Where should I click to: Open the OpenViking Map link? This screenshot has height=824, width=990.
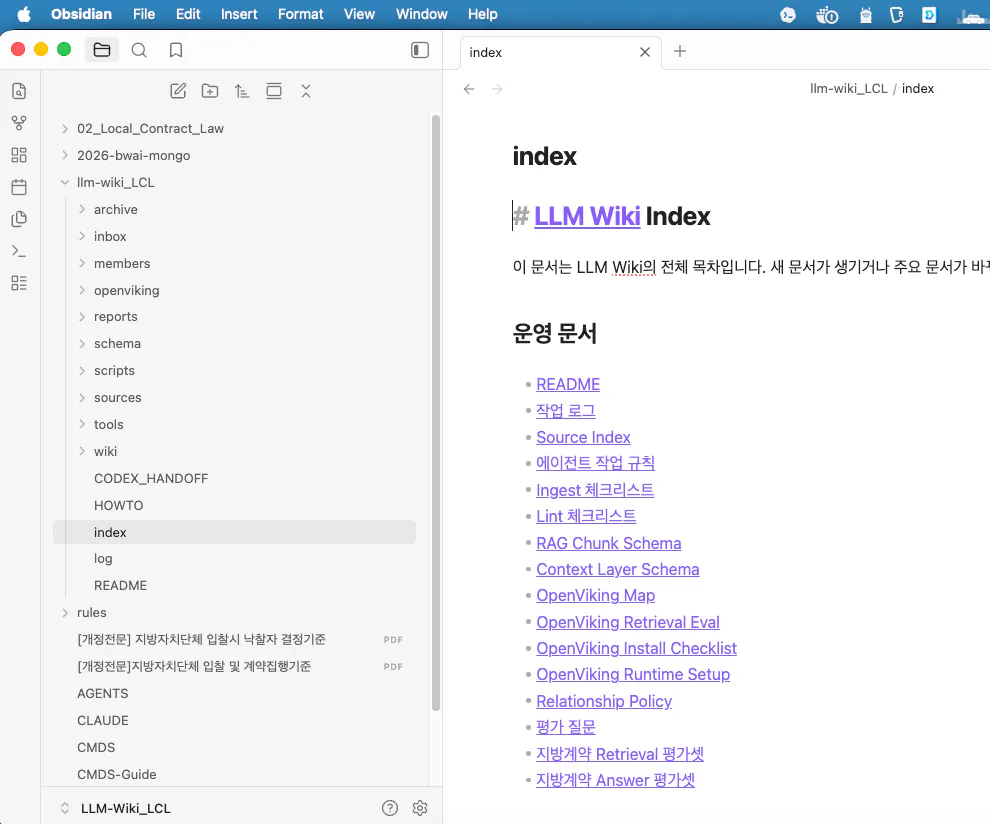(595, 595)
